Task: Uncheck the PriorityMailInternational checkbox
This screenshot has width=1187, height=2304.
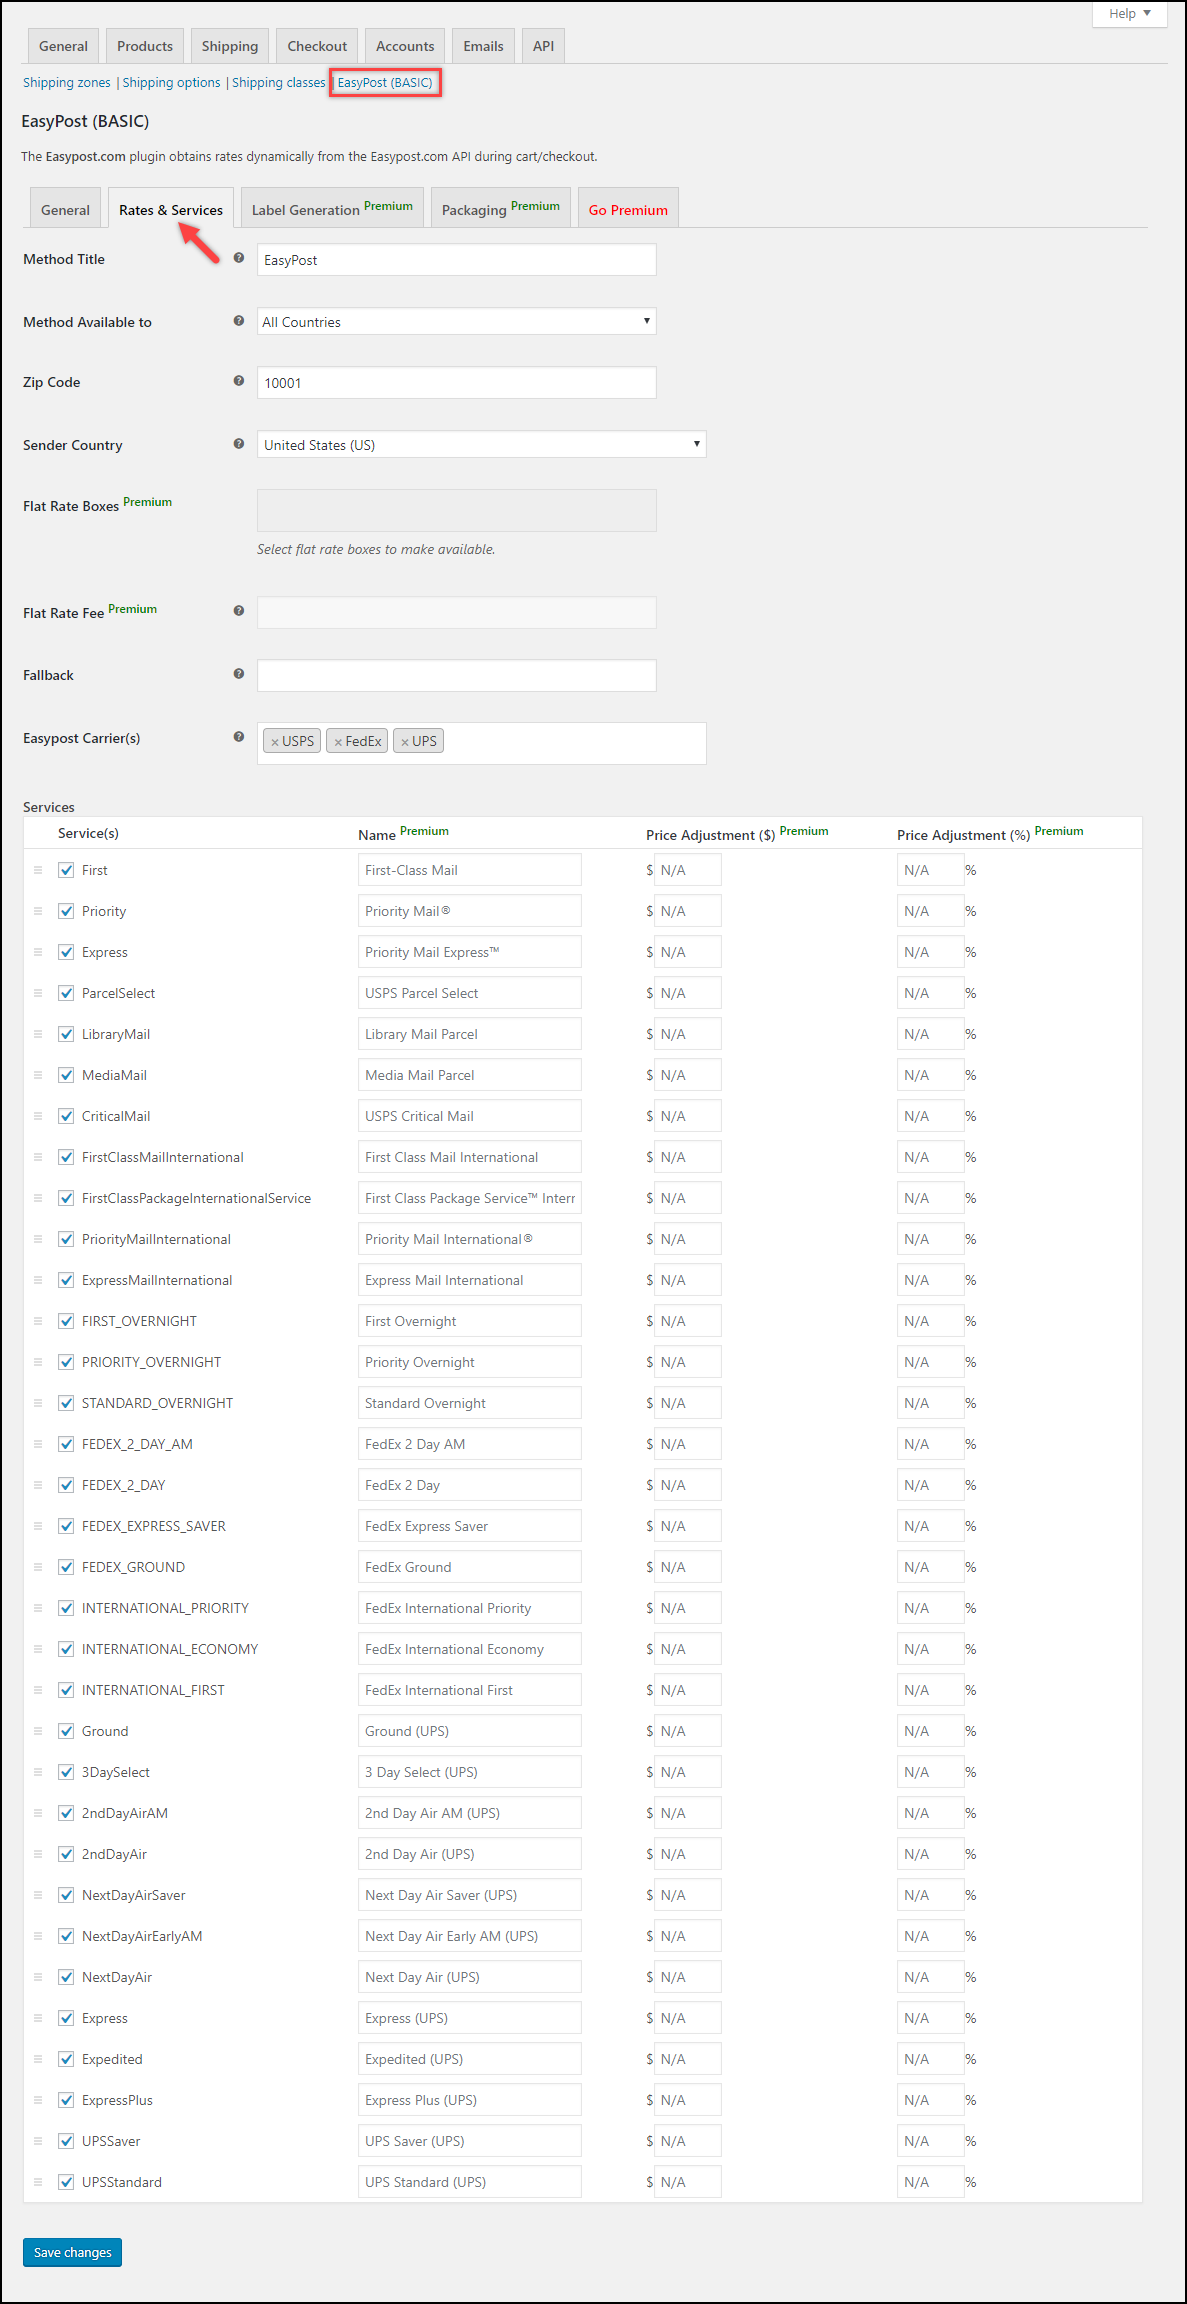Action: point(66,1239)
